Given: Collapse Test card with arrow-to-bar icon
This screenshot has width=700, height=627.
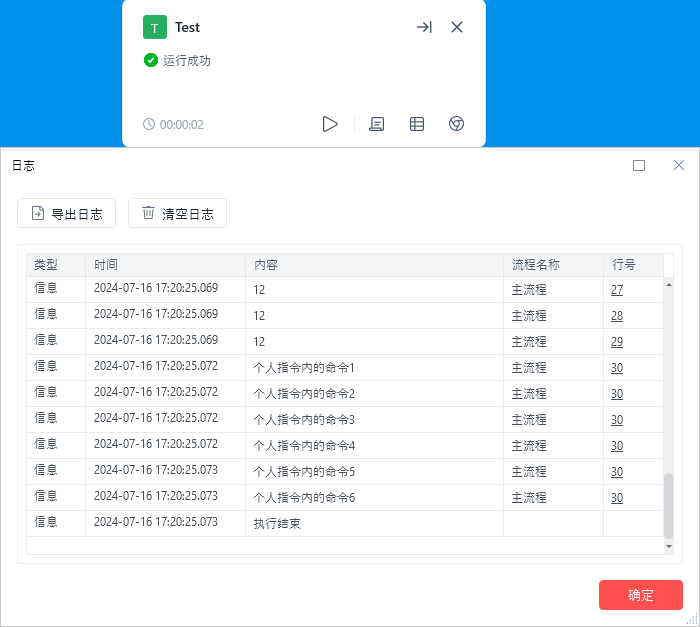Looking at the screenshot, I should 424,27.
